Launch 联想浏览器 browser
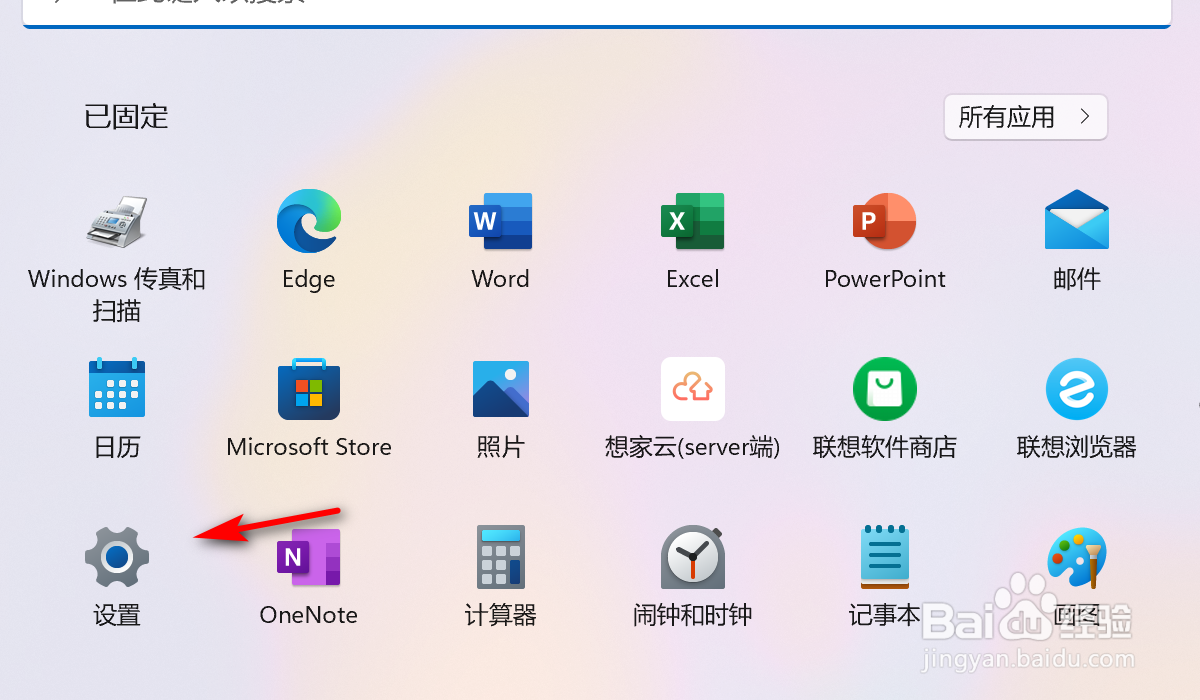This screenshot has width=1200, height=700. 1077,388
